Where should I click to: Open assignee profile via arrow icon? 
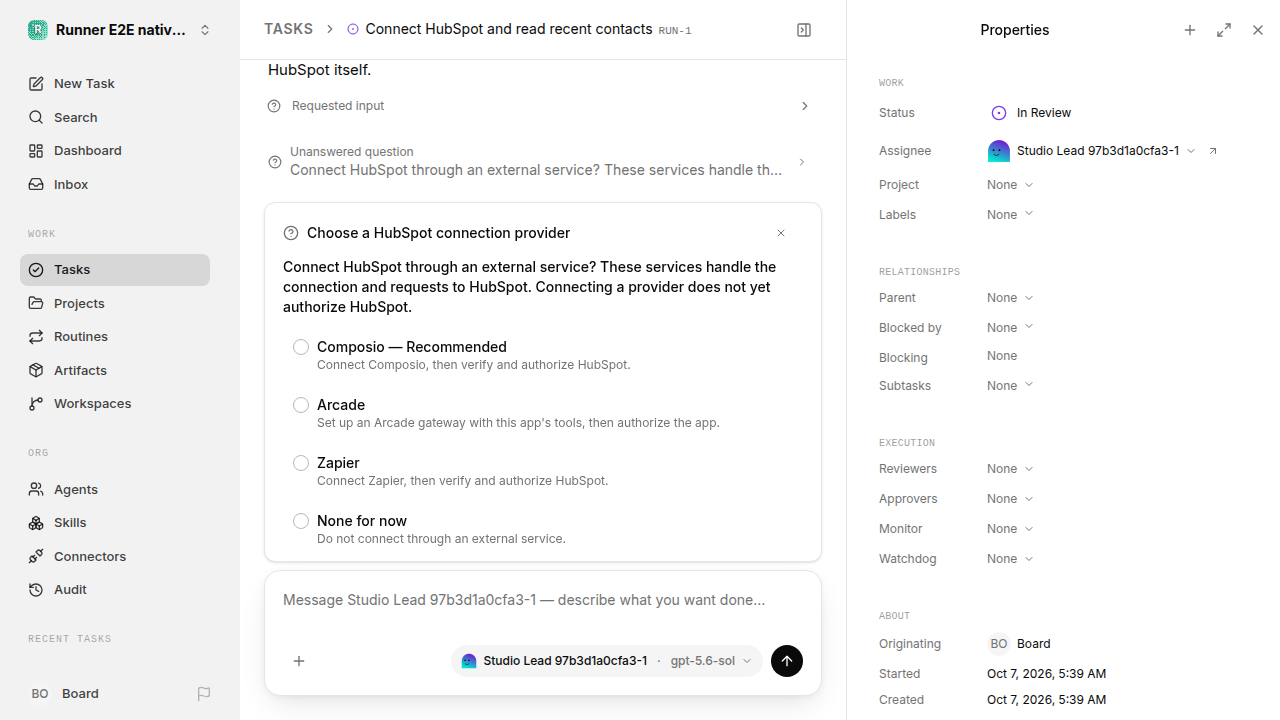[x=1213, y=151]
